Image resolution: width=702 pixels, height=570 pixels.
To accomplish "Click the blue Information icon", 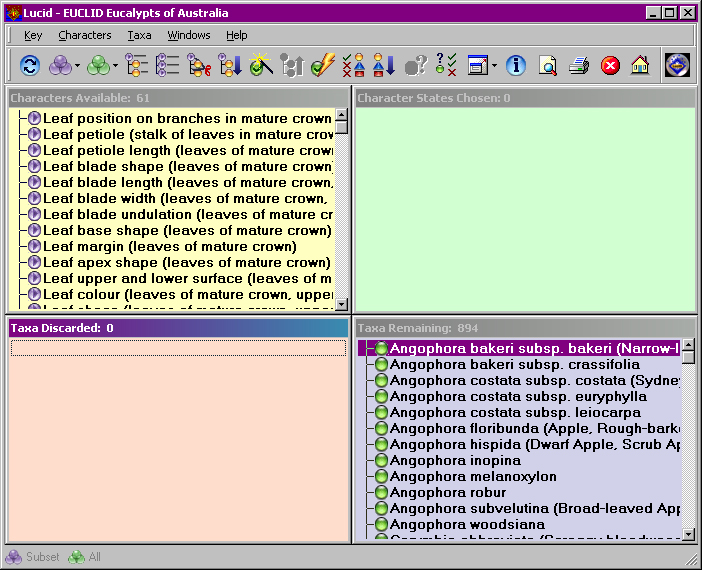I will 516,65.
